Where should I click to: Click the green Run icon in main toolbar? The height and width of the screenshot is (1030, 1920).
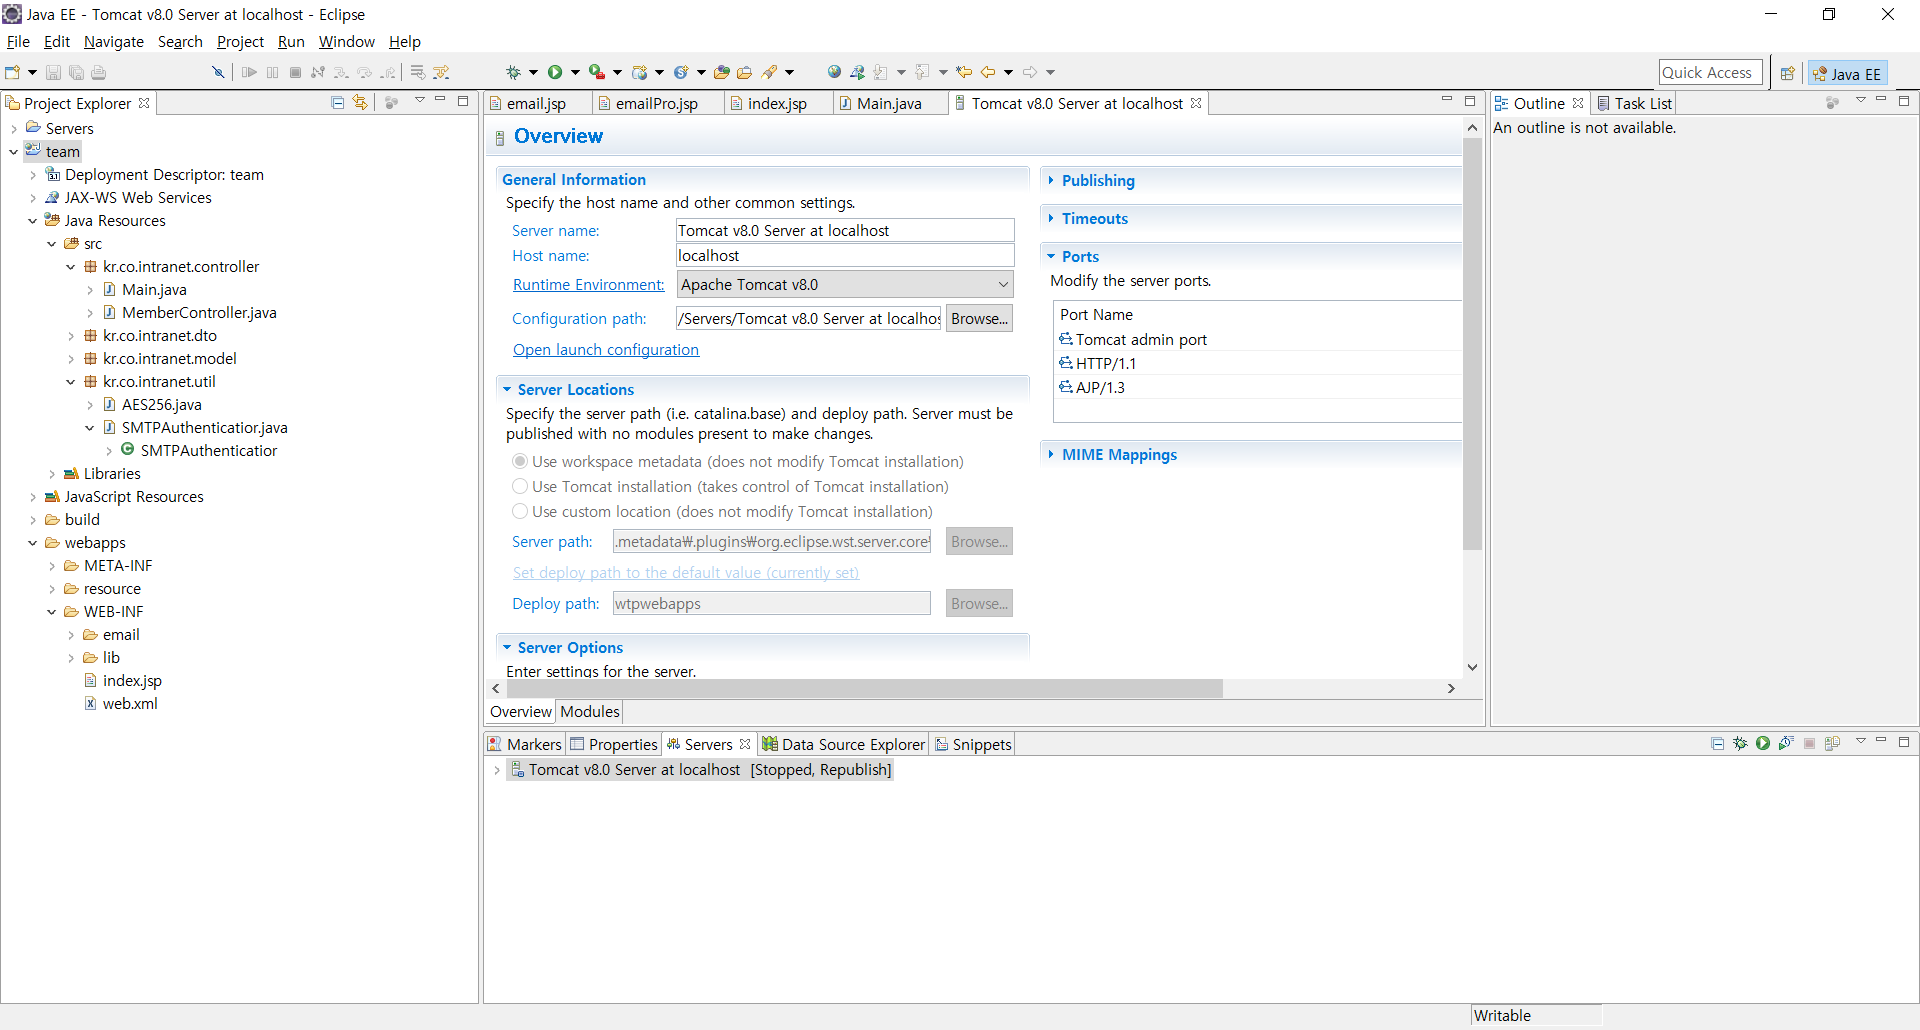click(555, 72)
